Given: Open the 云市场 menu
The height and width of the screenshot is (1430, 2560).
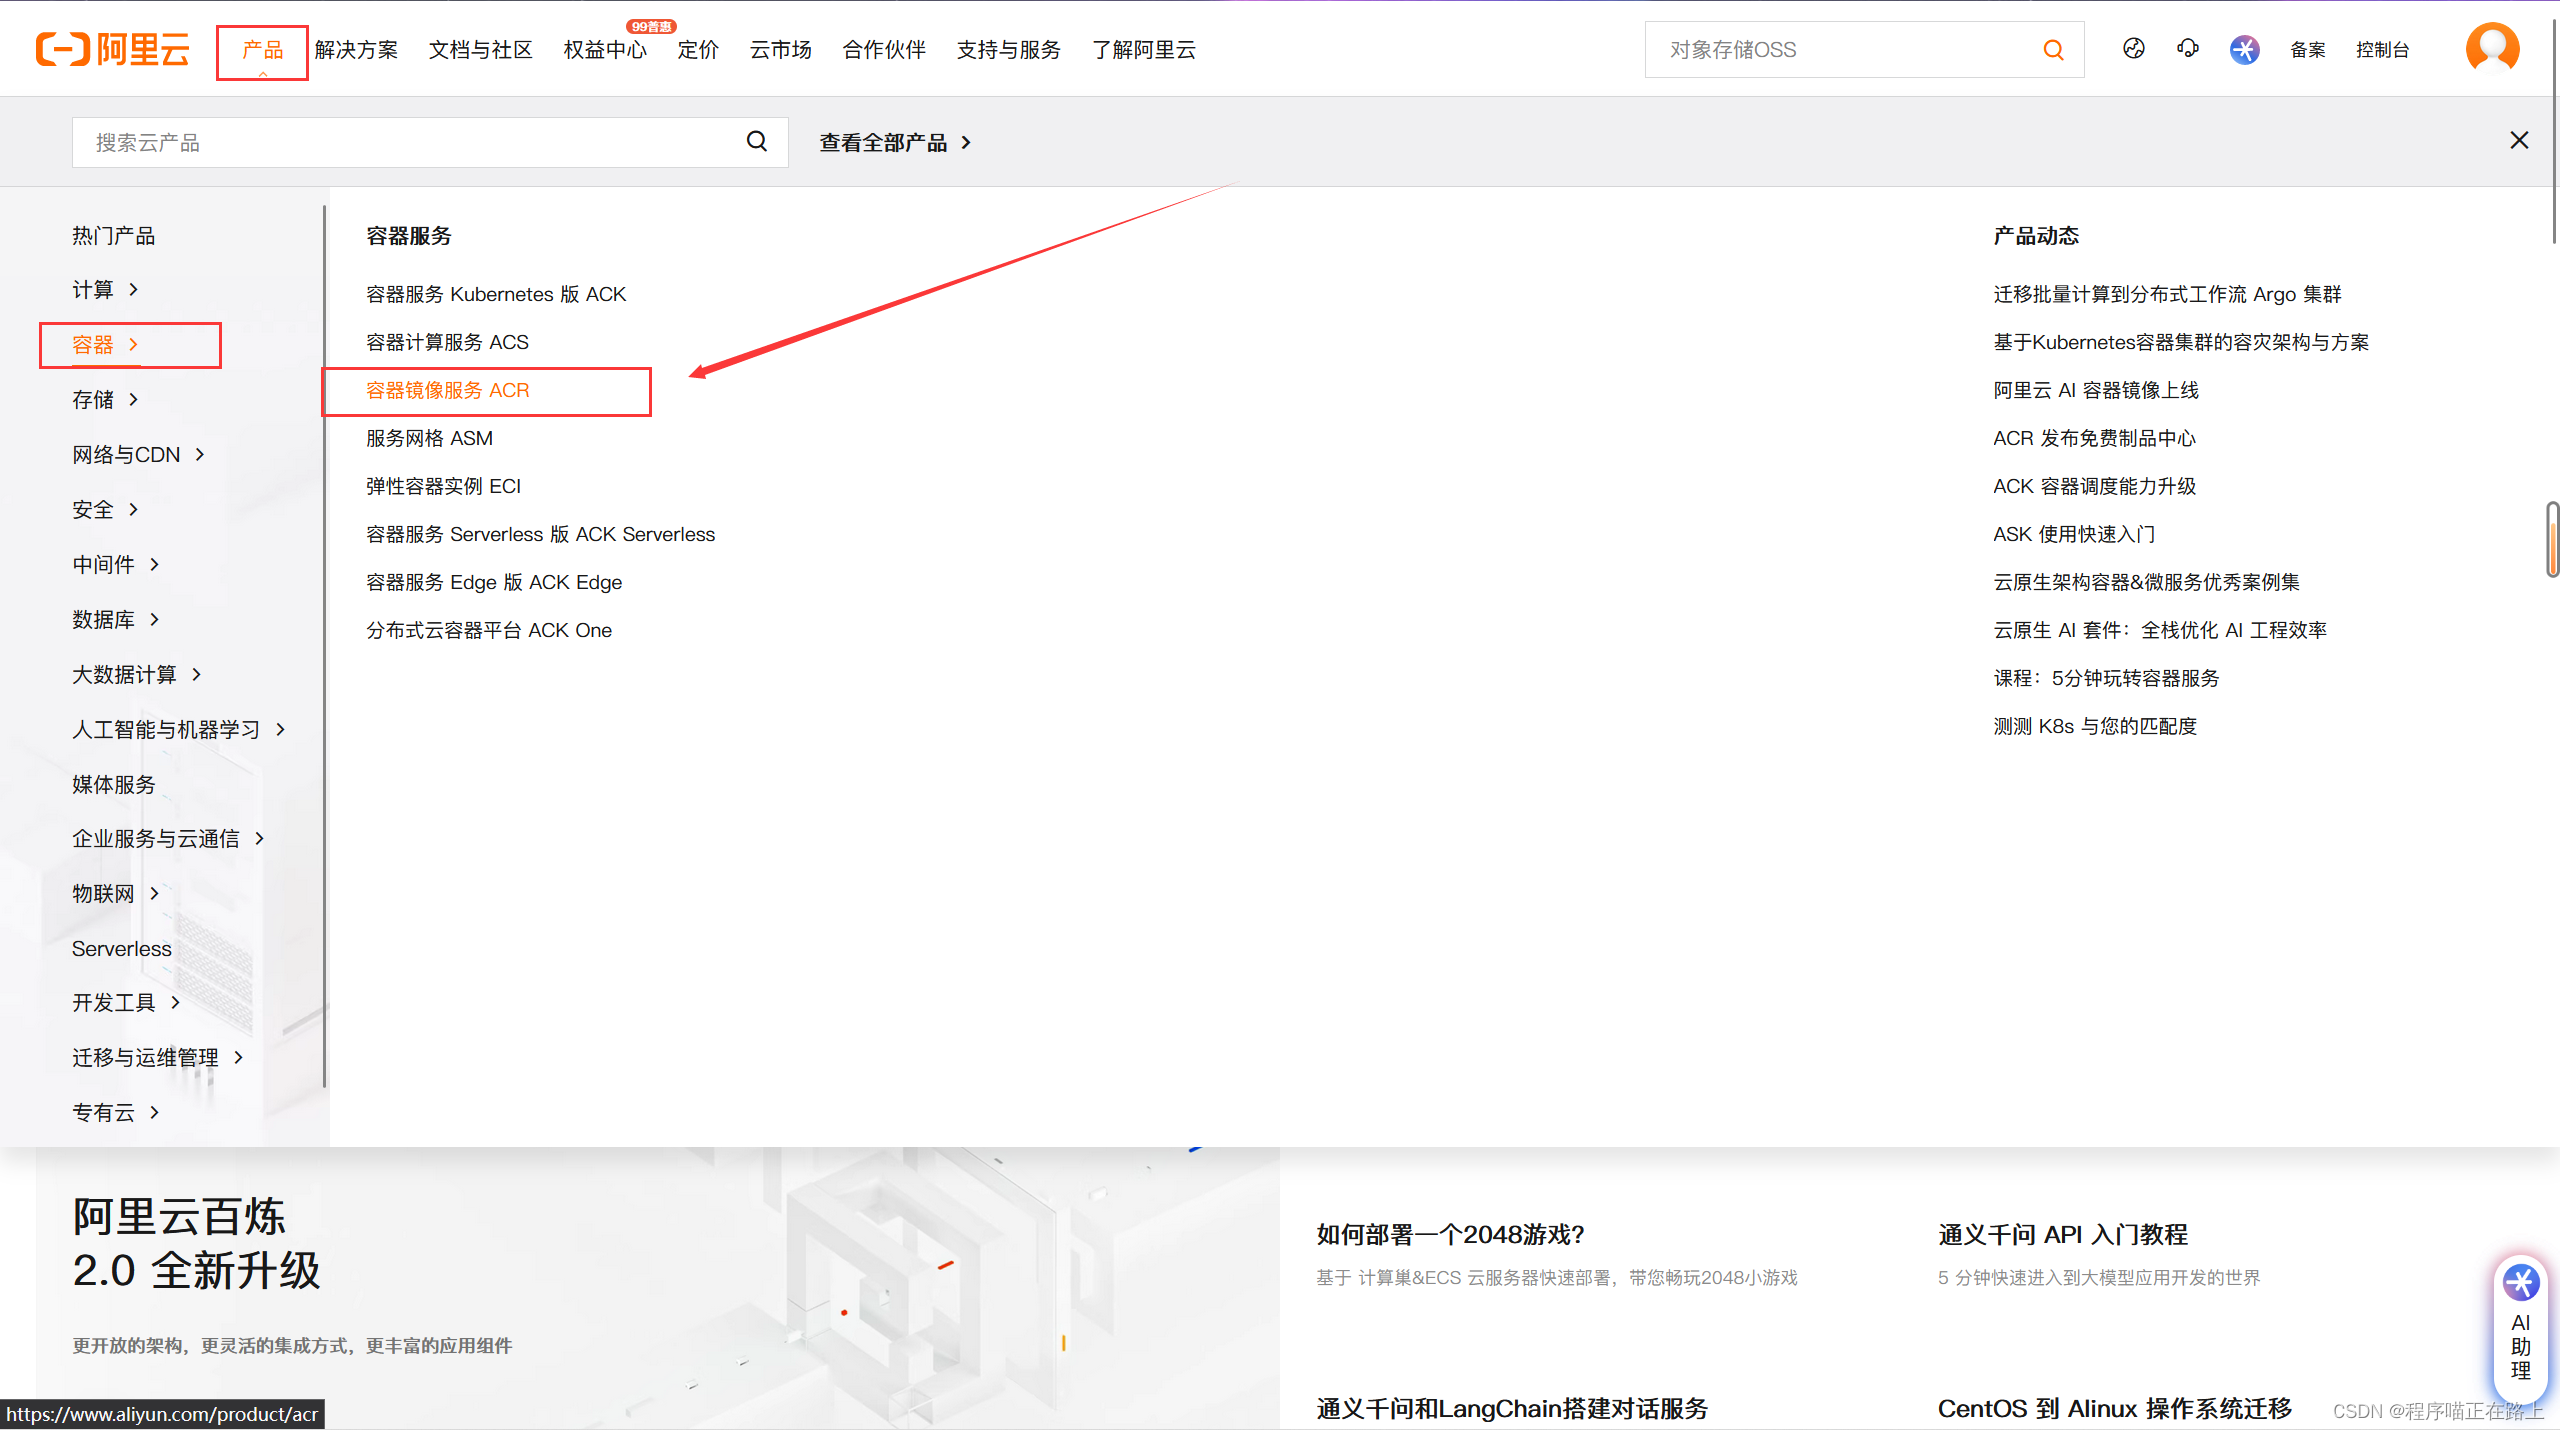Looking at the screenshot, I should [779, 50].
